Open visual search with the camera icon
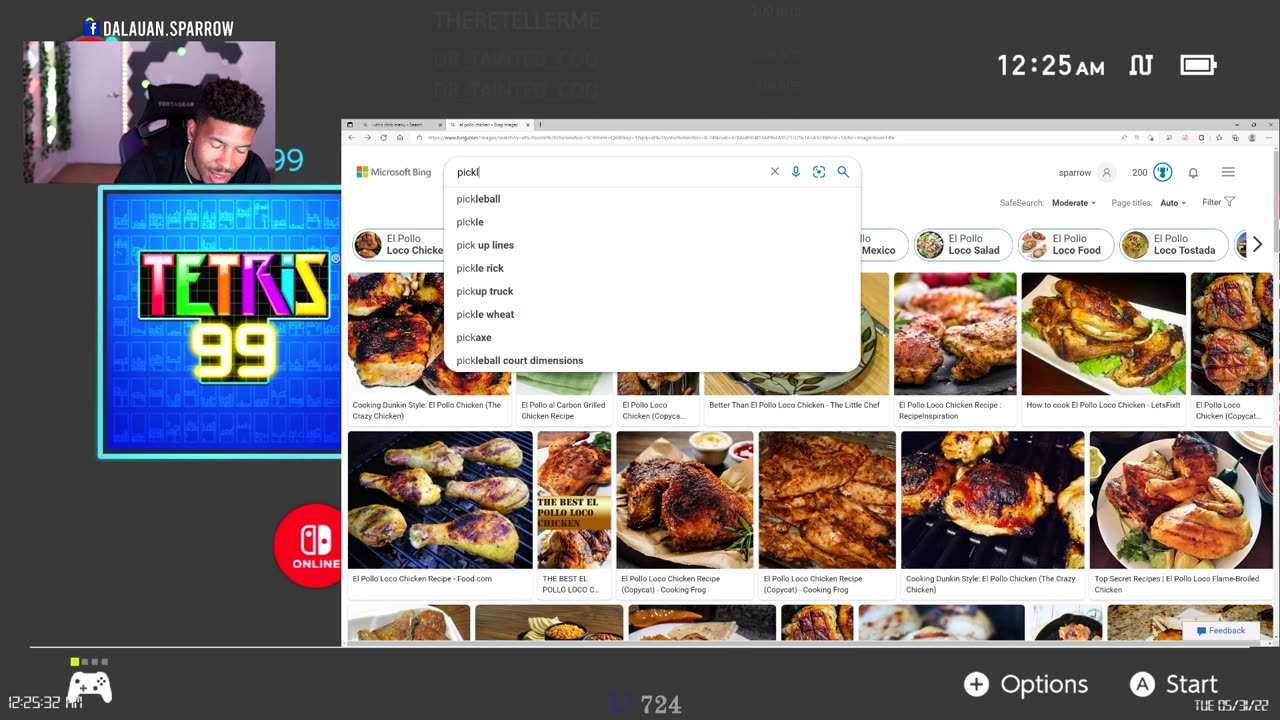Screen dimensions: 1280x720 coord(819,172)
